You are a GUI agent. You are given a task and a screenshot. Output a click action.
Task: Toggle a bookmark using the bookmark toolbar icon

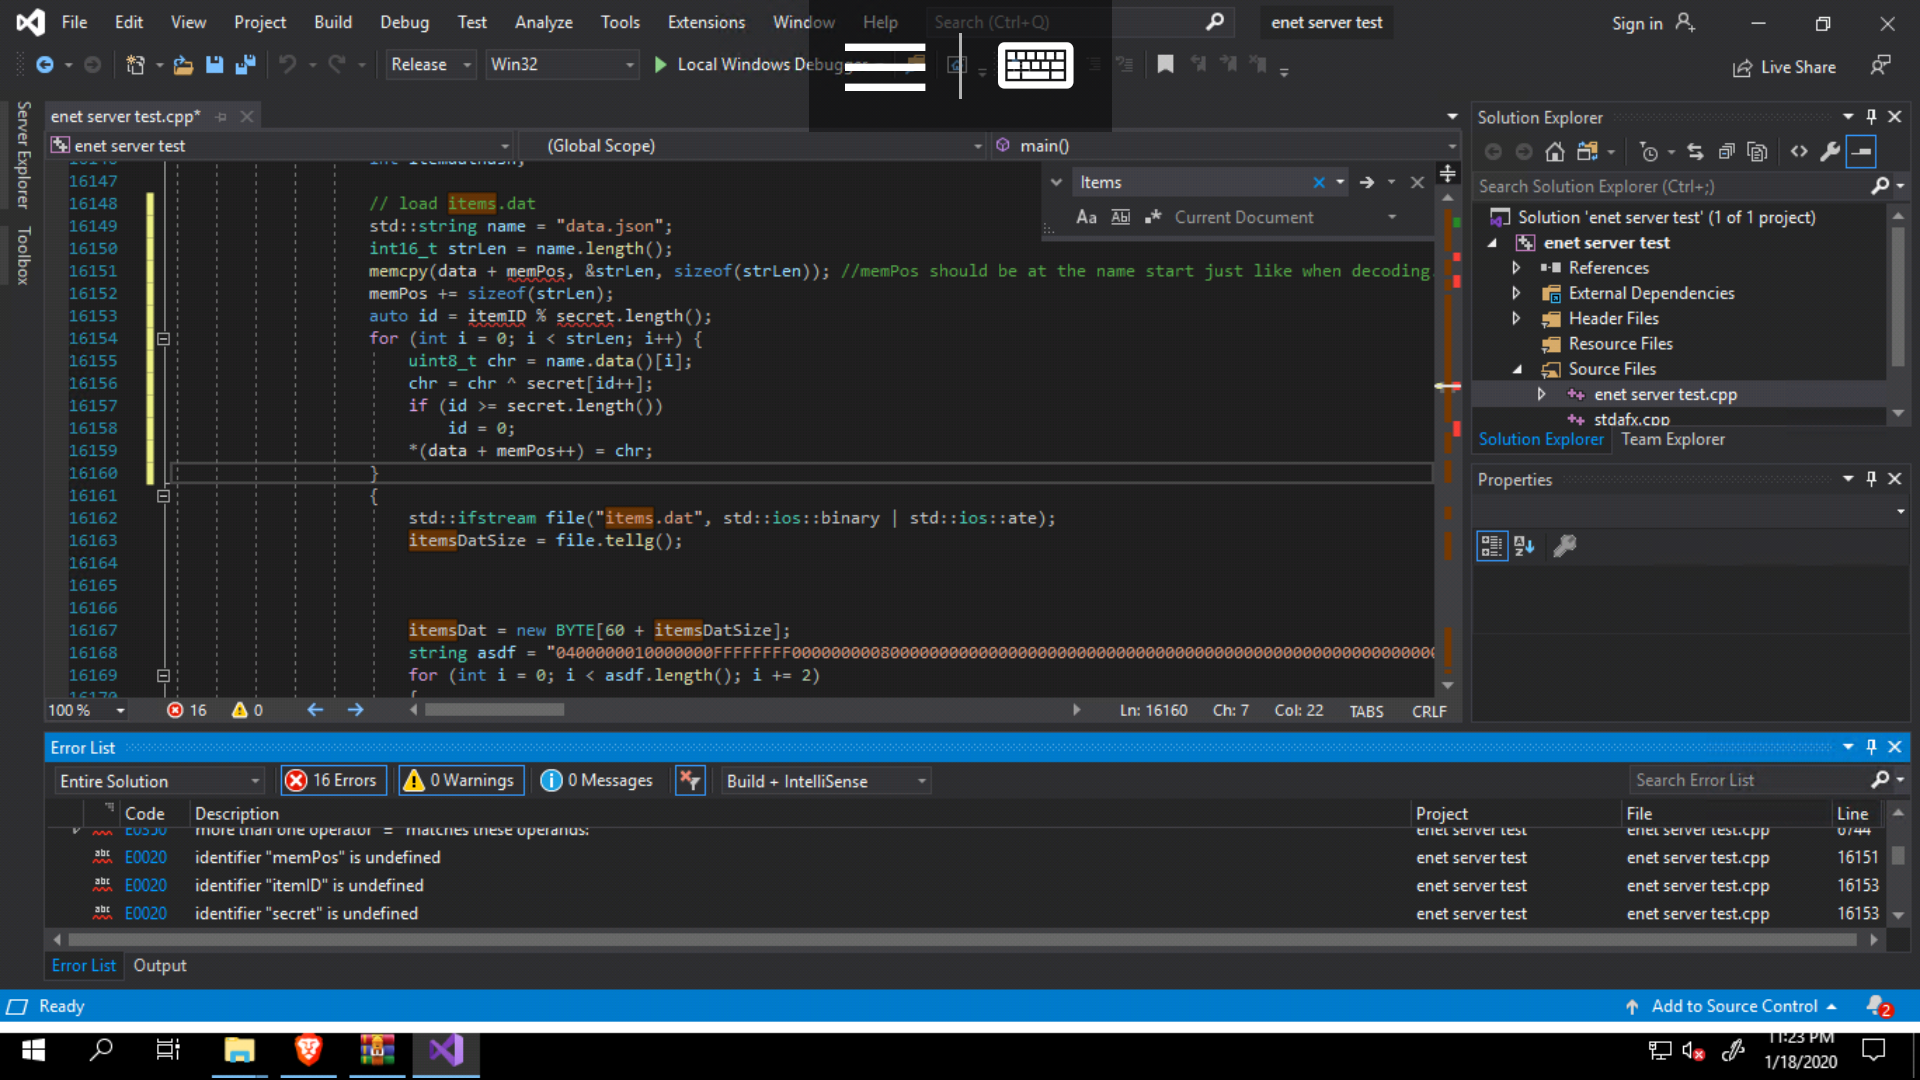coord(1165,65)
